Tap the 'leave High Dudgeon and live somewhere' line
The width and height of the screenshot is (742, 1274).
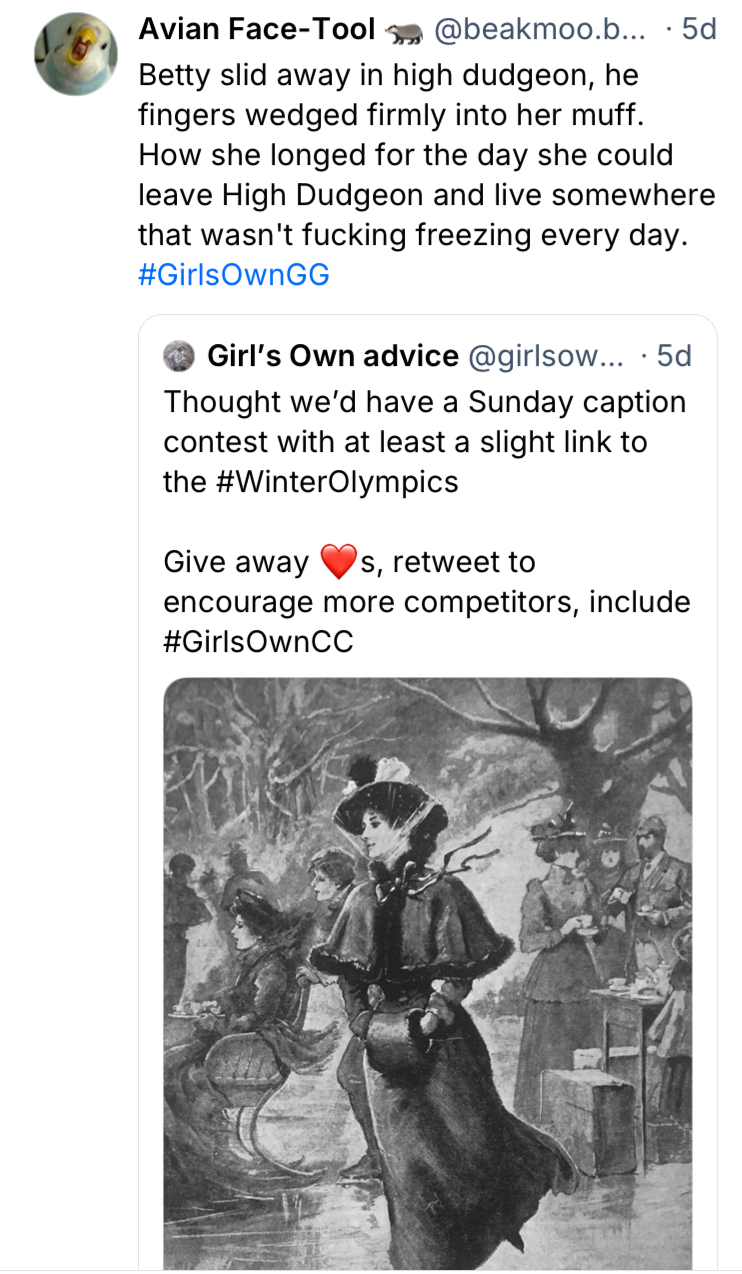(x=427, y=195)
